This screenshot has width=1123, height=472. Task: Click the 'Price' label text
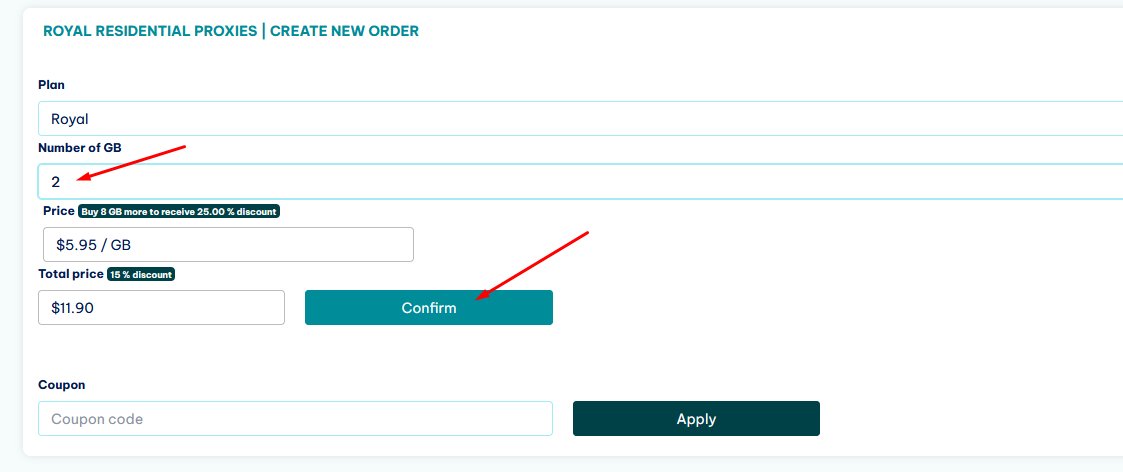click(x=58, y=211)
